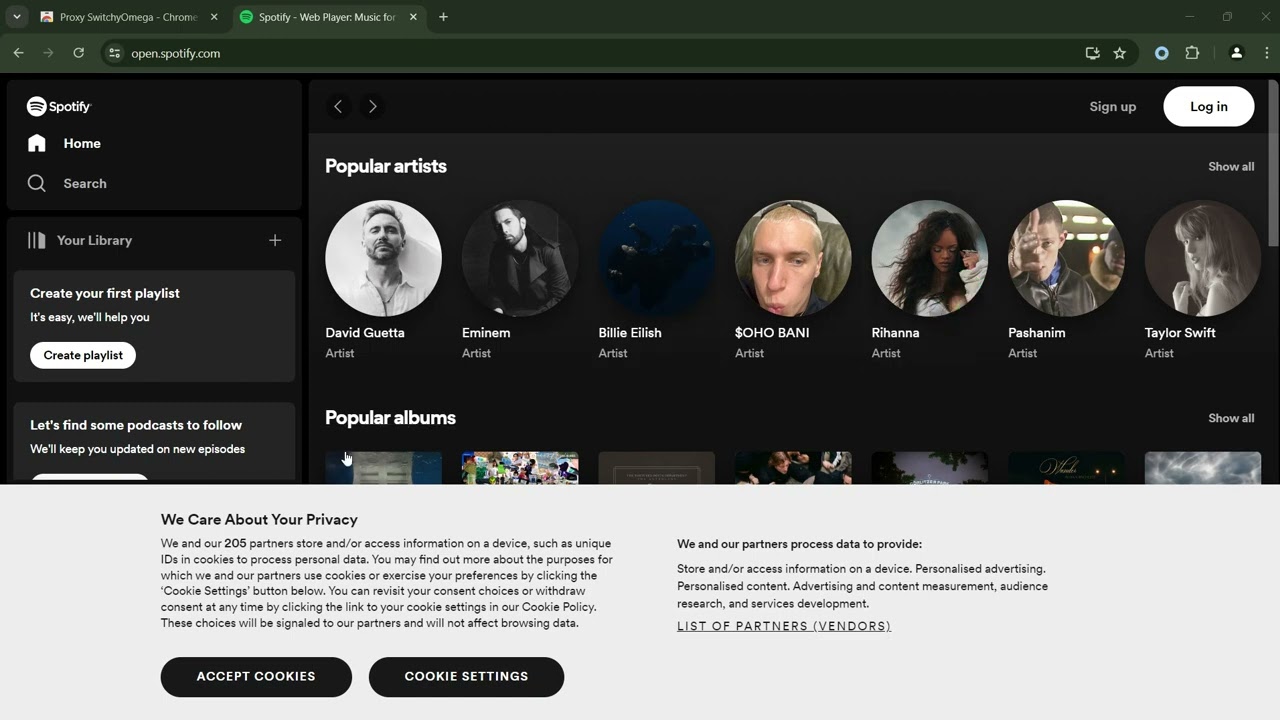Click the Log in button
This screenshot has width=1280, height=720.
(1209, 106)
